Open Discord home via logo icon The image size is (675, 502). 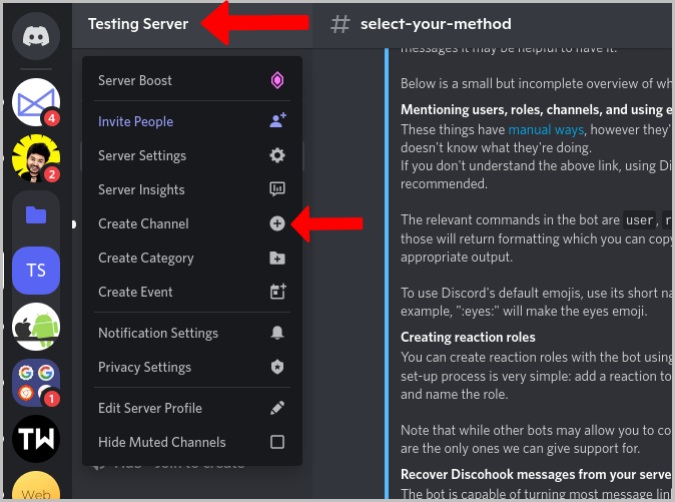pos(36,36)
